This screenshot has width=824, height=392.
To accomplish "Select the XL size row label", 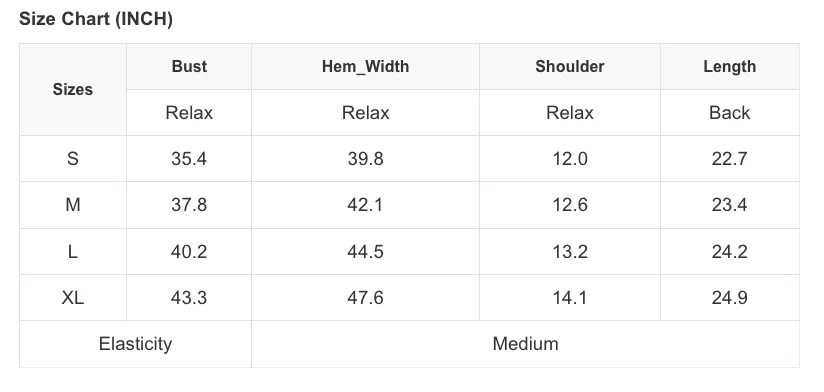I will (x=73, y=297).
